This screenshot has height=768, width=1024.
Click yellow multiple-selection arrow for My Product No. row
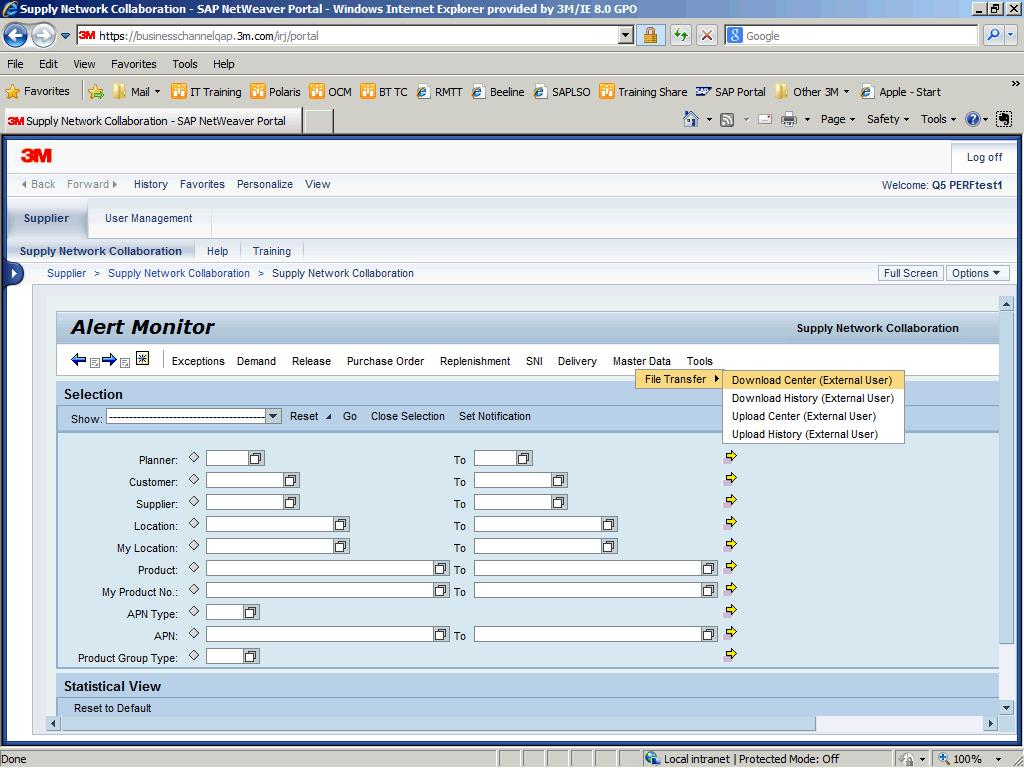coord(730,588)
